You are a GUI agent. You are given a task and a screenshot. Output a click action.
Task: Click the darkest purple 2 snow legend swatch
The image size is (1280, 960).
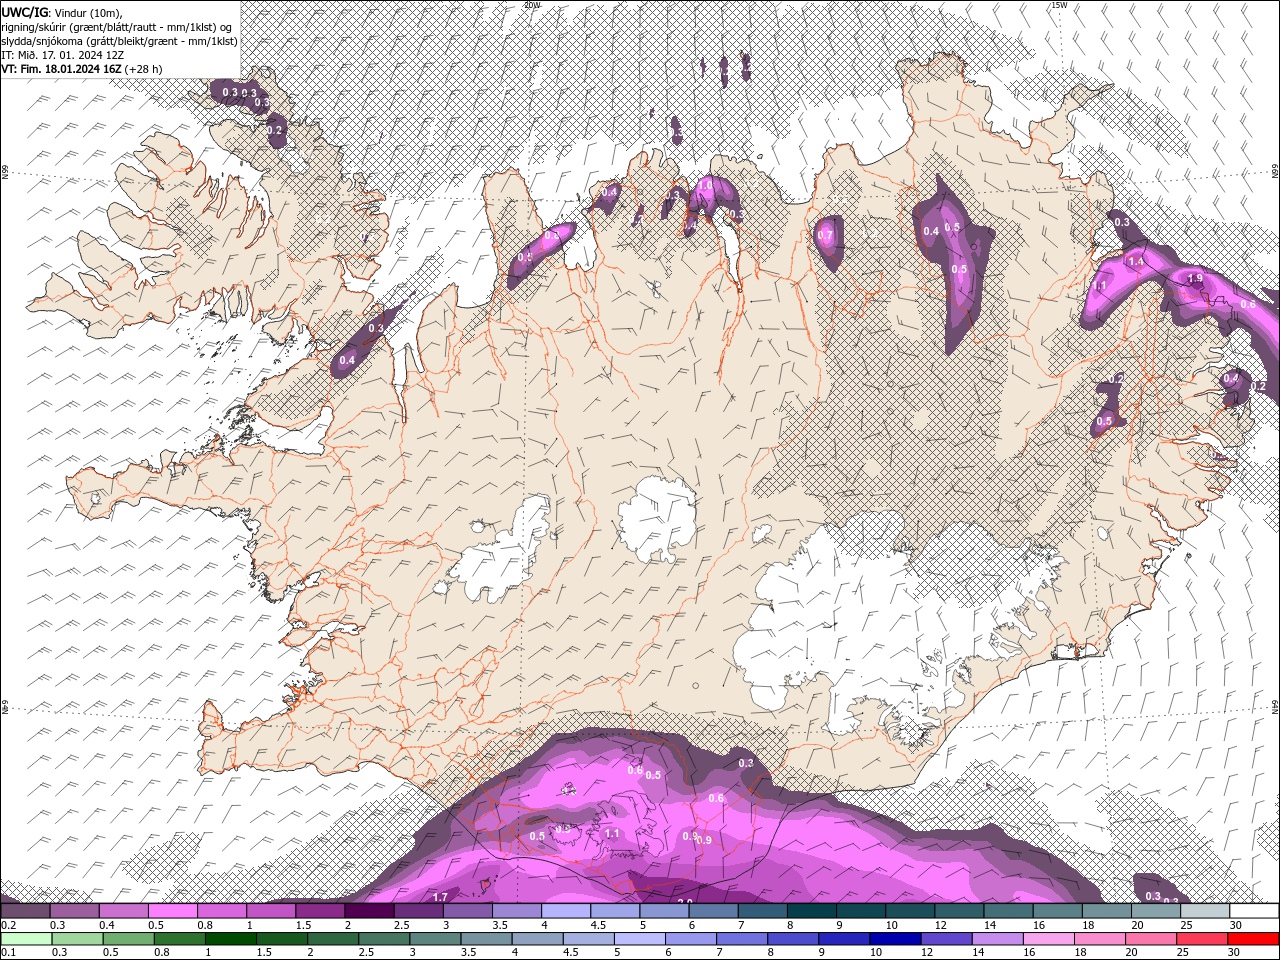[x=368, y=911]
